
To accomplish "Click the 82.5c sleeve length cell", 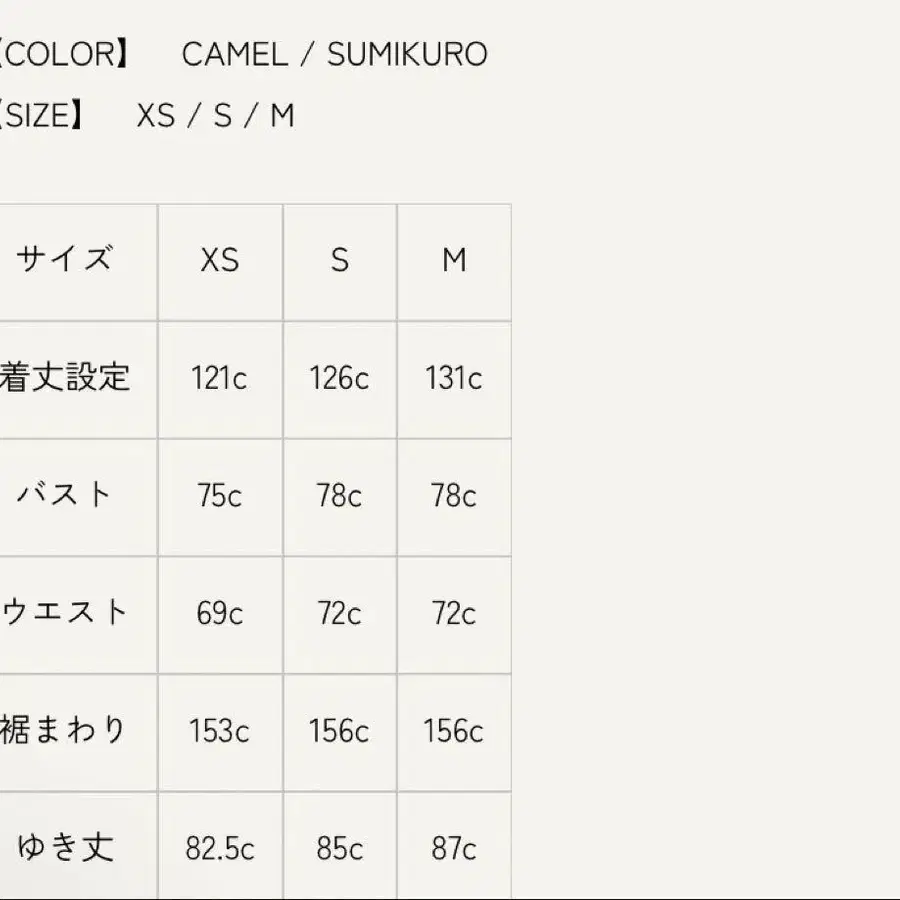I will pyautogui.click(x=219, y=849).
